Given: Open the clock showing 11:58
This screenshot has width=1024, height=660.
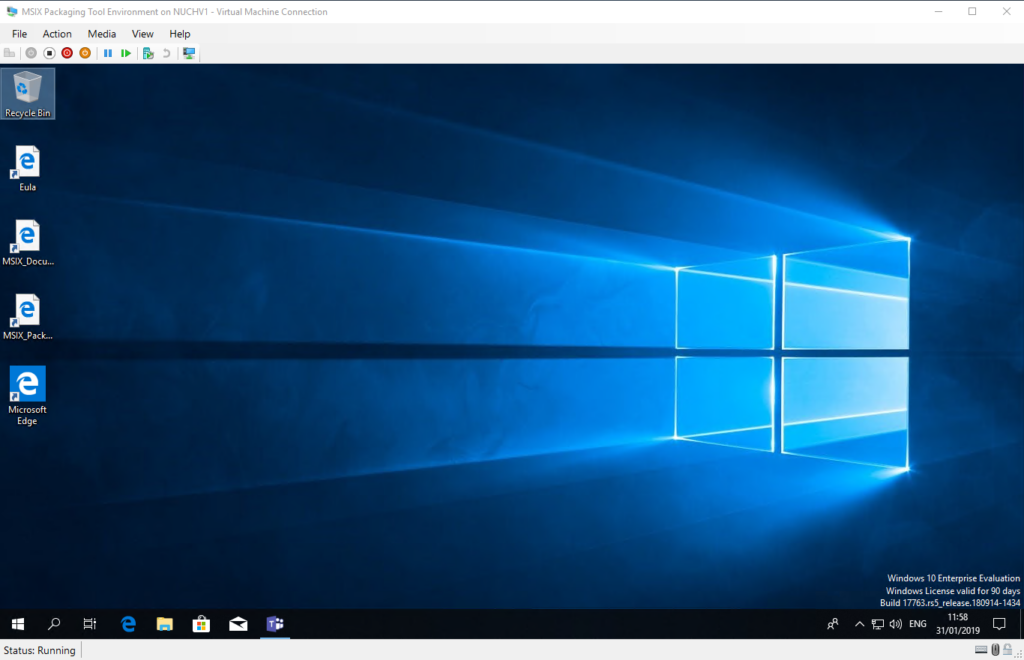Looking at the screenshot, I should pos(957,623).
